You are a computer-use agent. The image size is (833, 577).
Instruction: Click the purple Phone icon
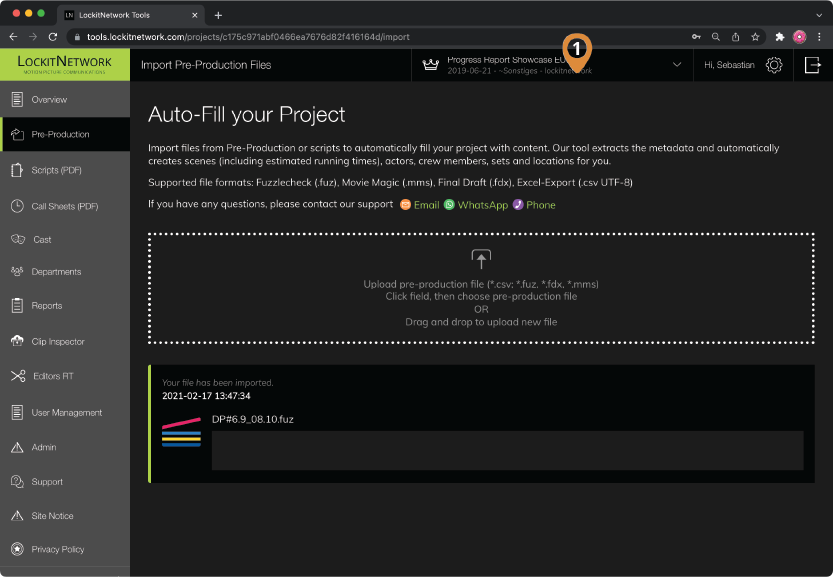[518, 205]
